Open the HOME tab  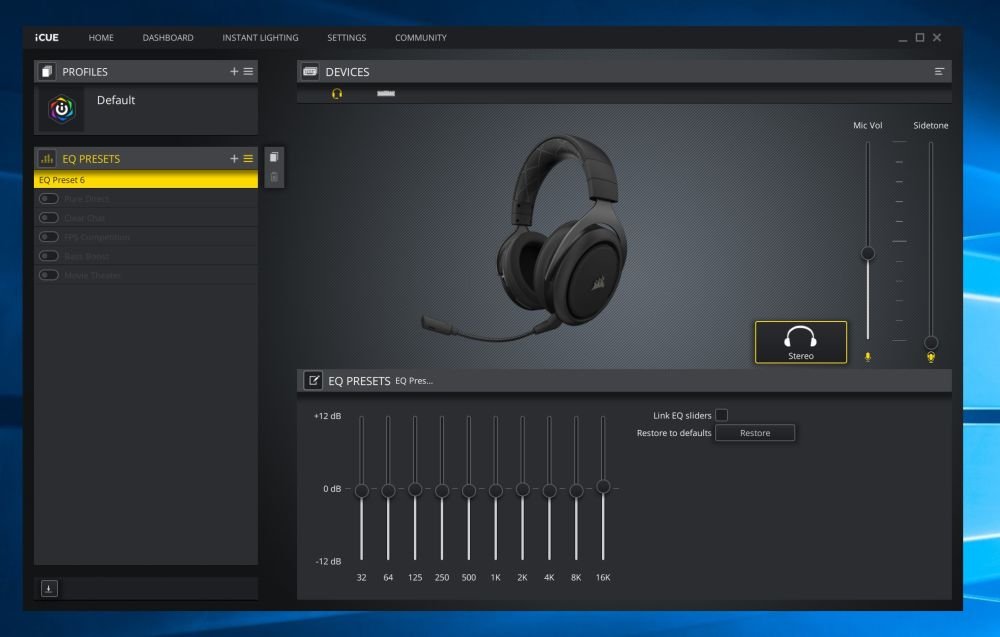point(101,38)
